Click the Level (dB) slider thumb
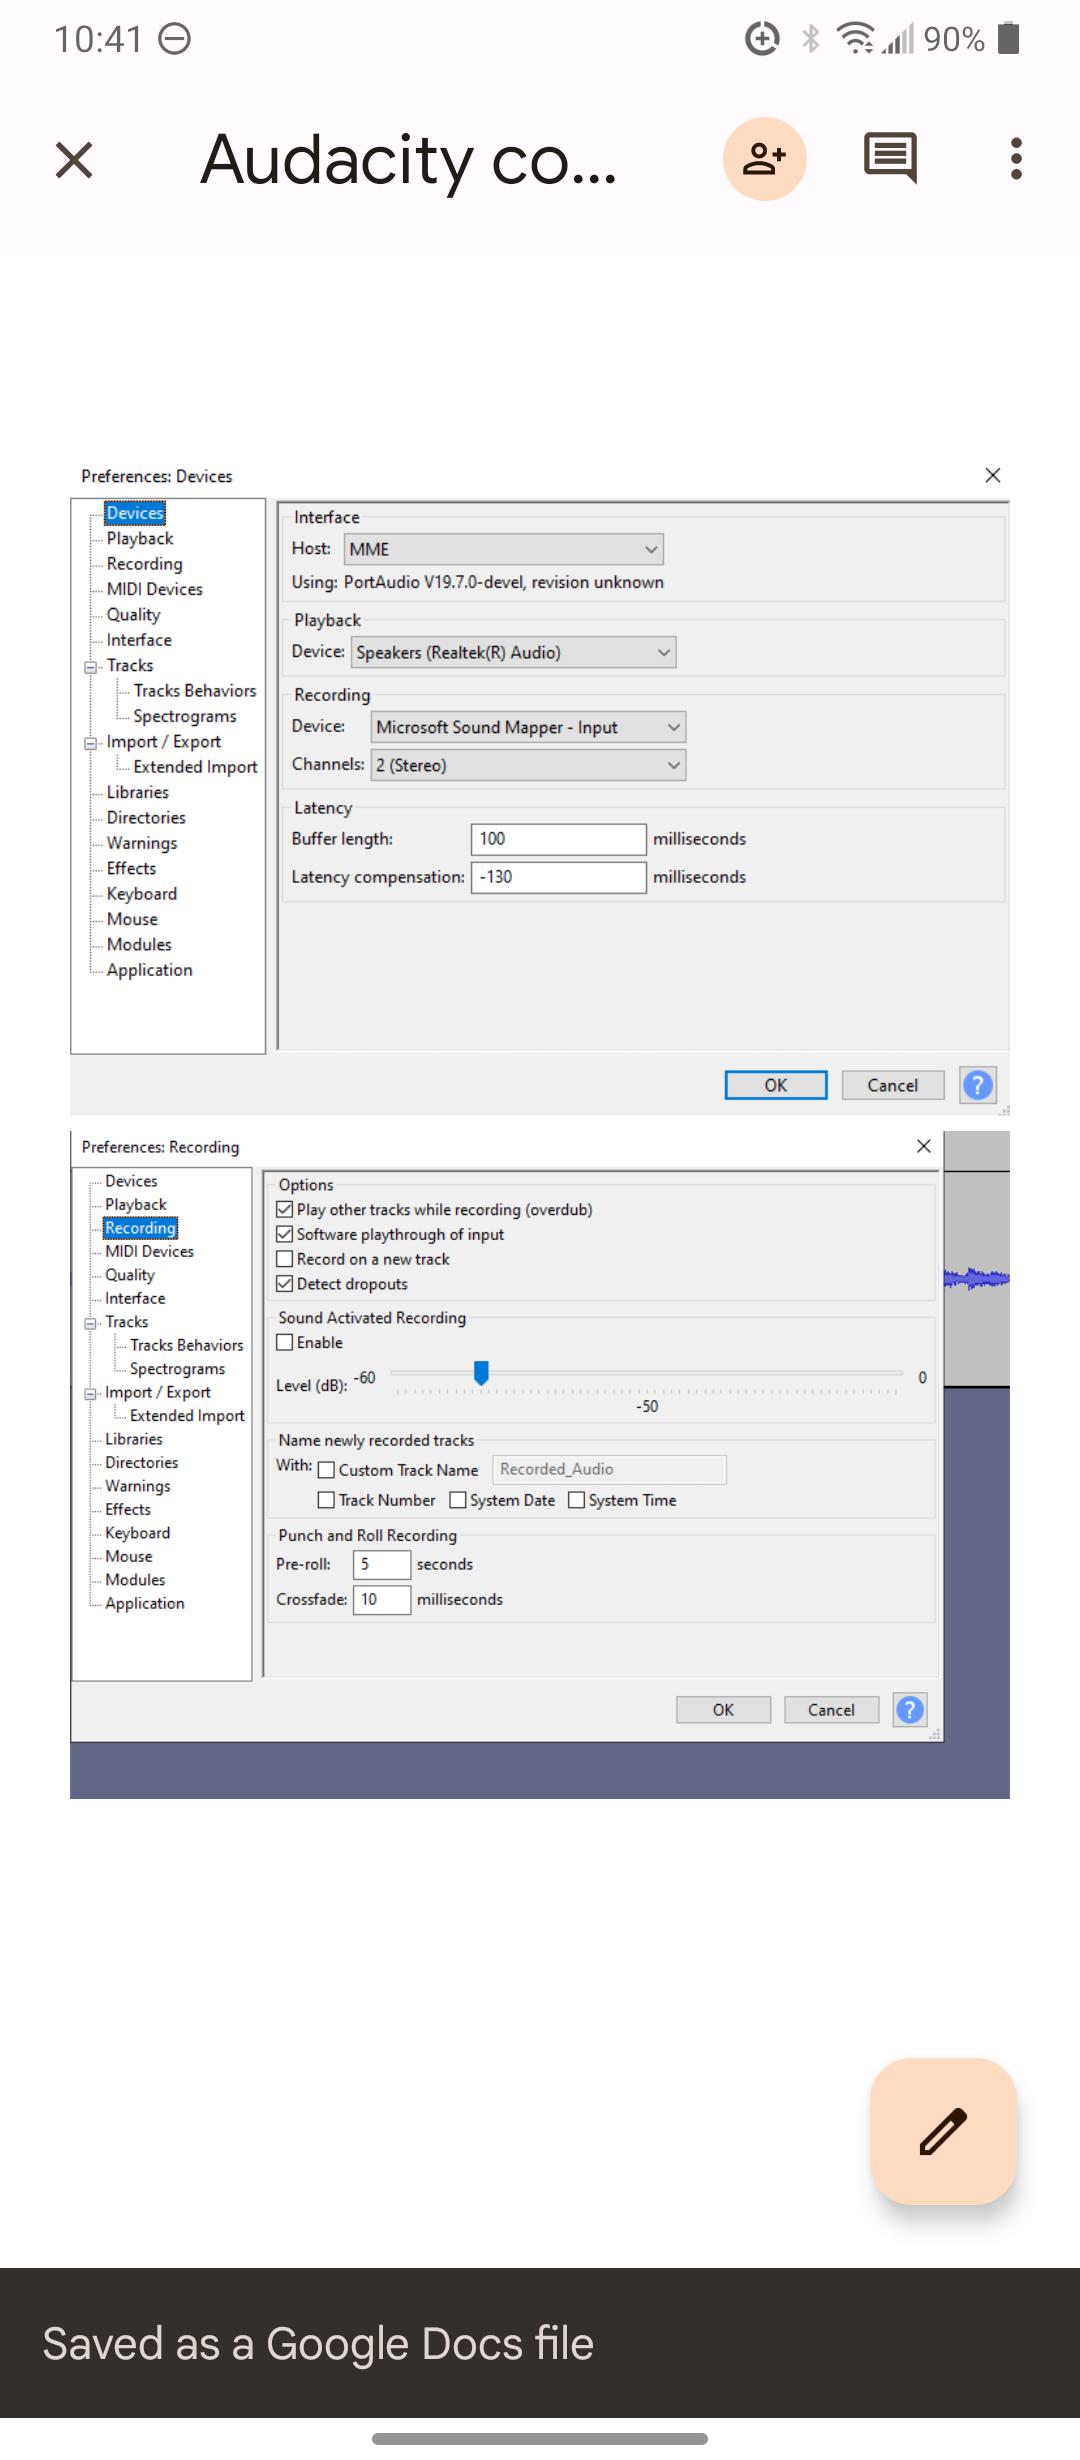 pos(481,1373)
